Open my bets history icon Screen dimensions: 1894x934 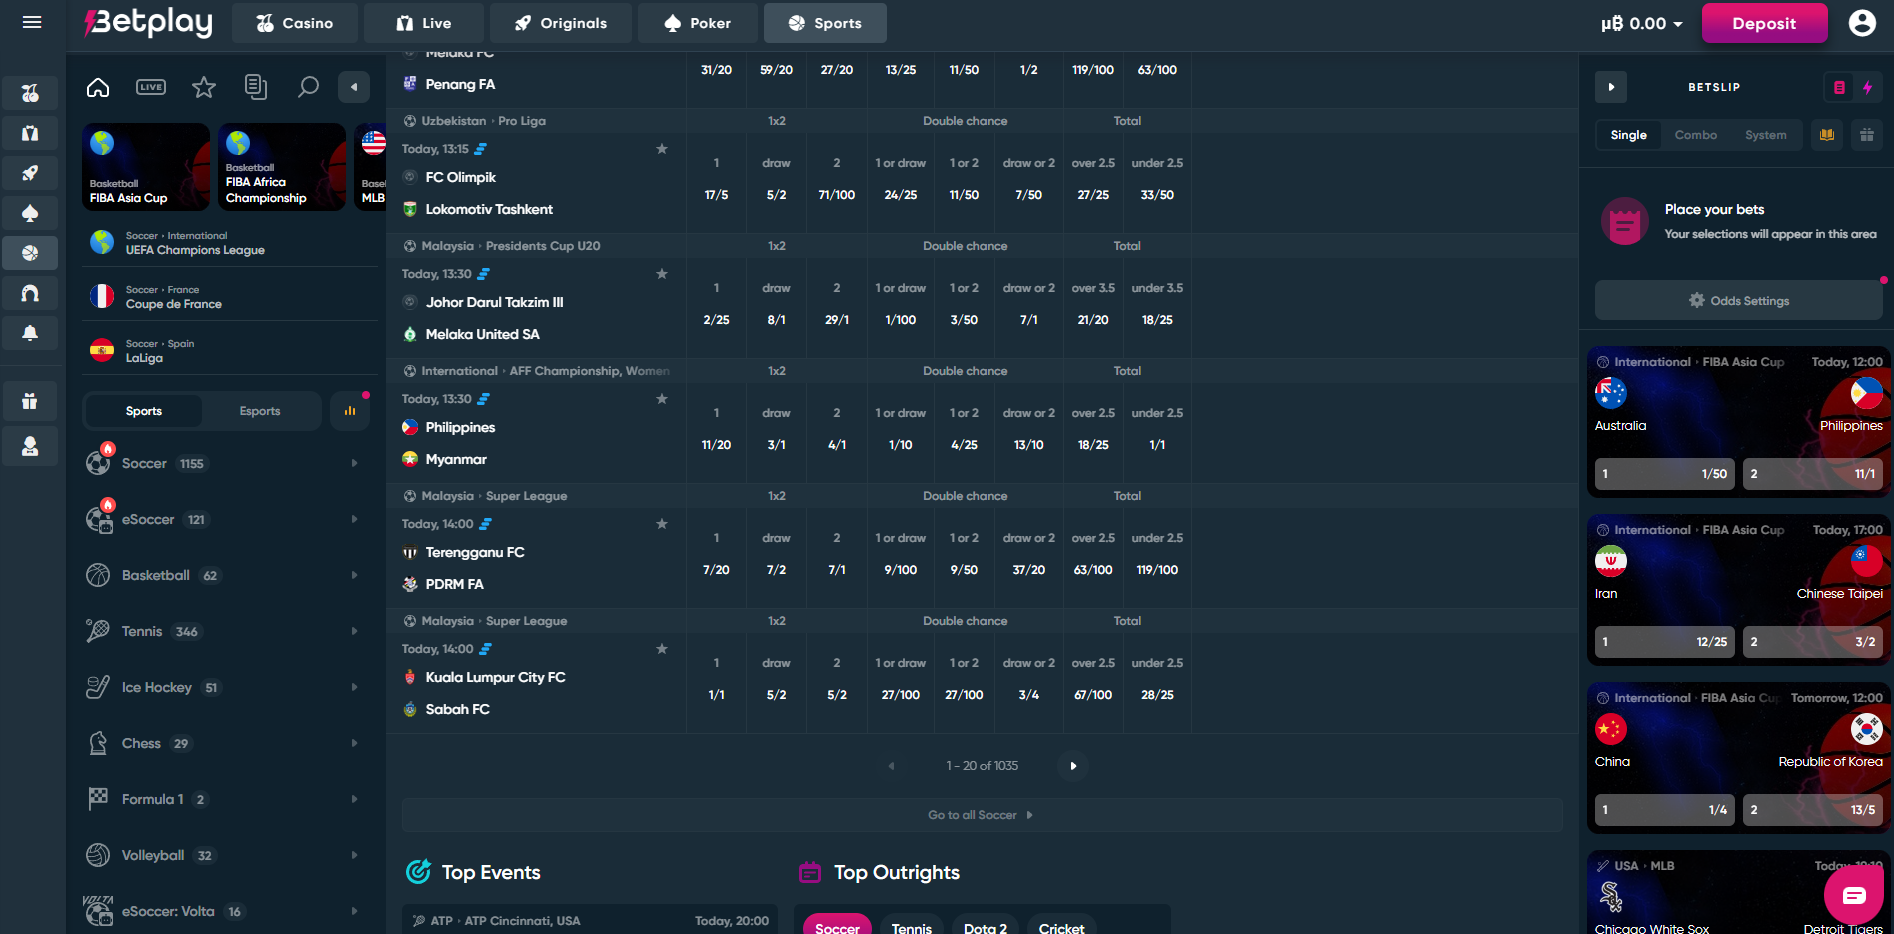click(256, 87)
